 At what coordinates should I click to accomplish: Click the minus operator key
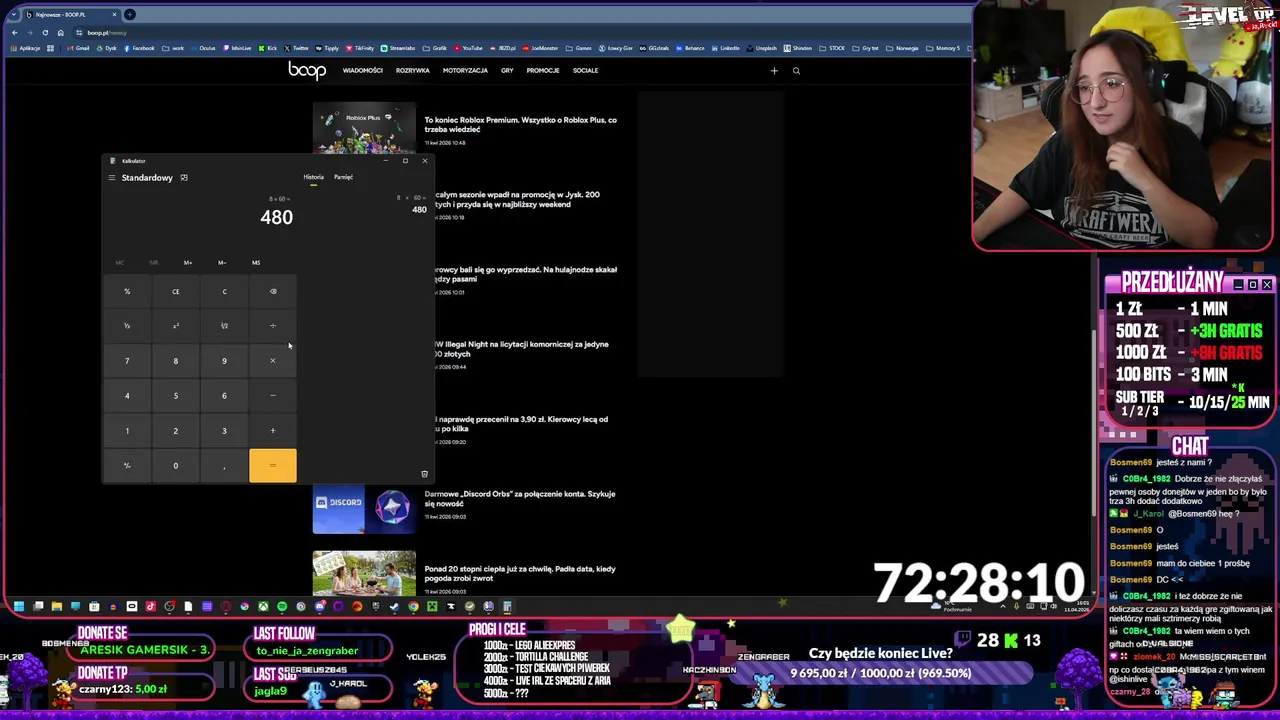pyautogui.click(x=273, y=396)
